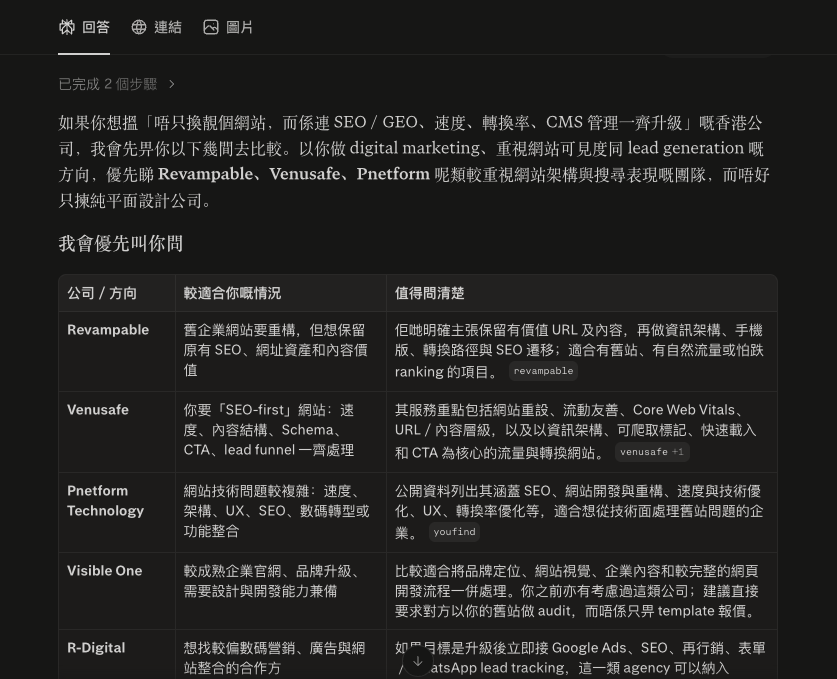Switch to the 圖片 images tab
This screenshot has height=679, width=837.
(x=228, y=27)
